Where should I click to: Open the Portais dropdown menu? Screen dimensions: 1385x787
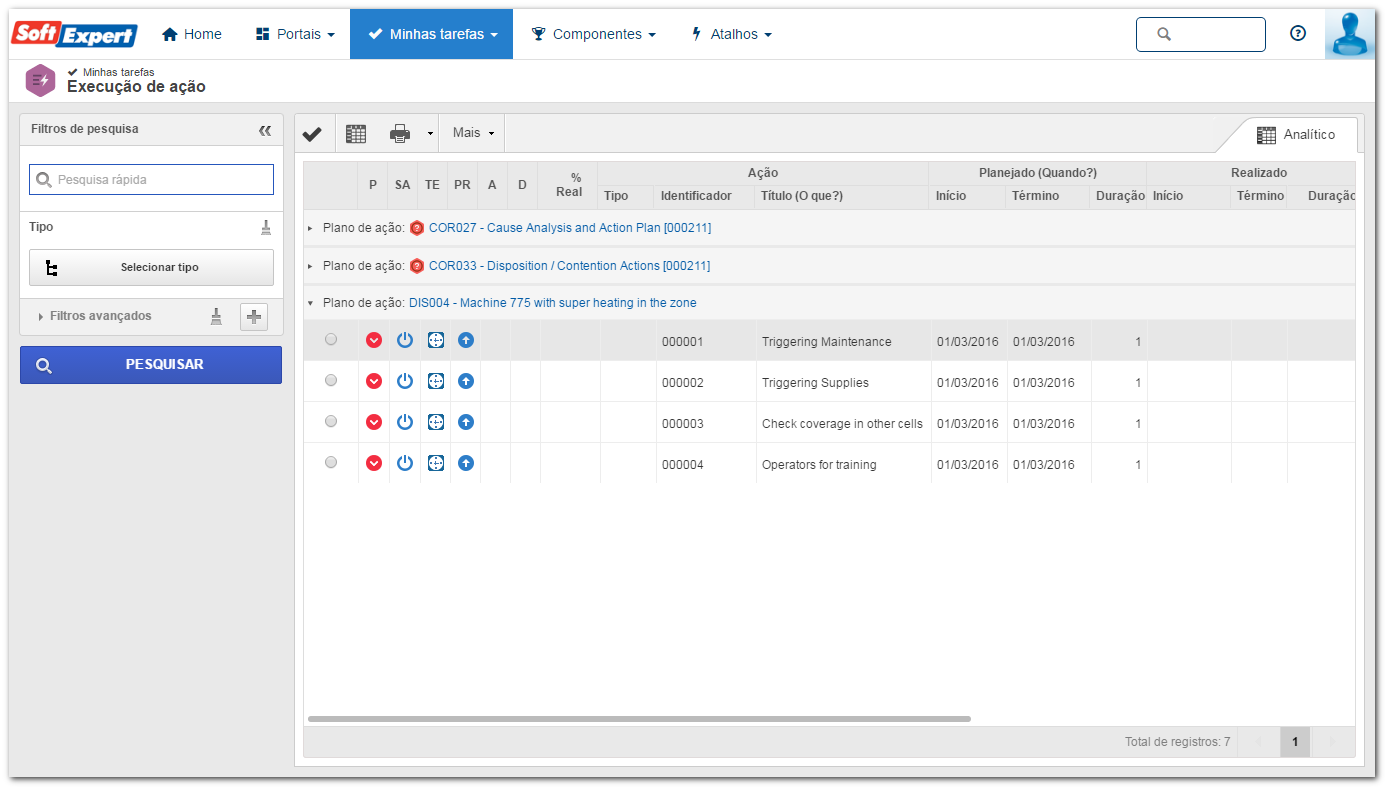click(x=295, y=34)
